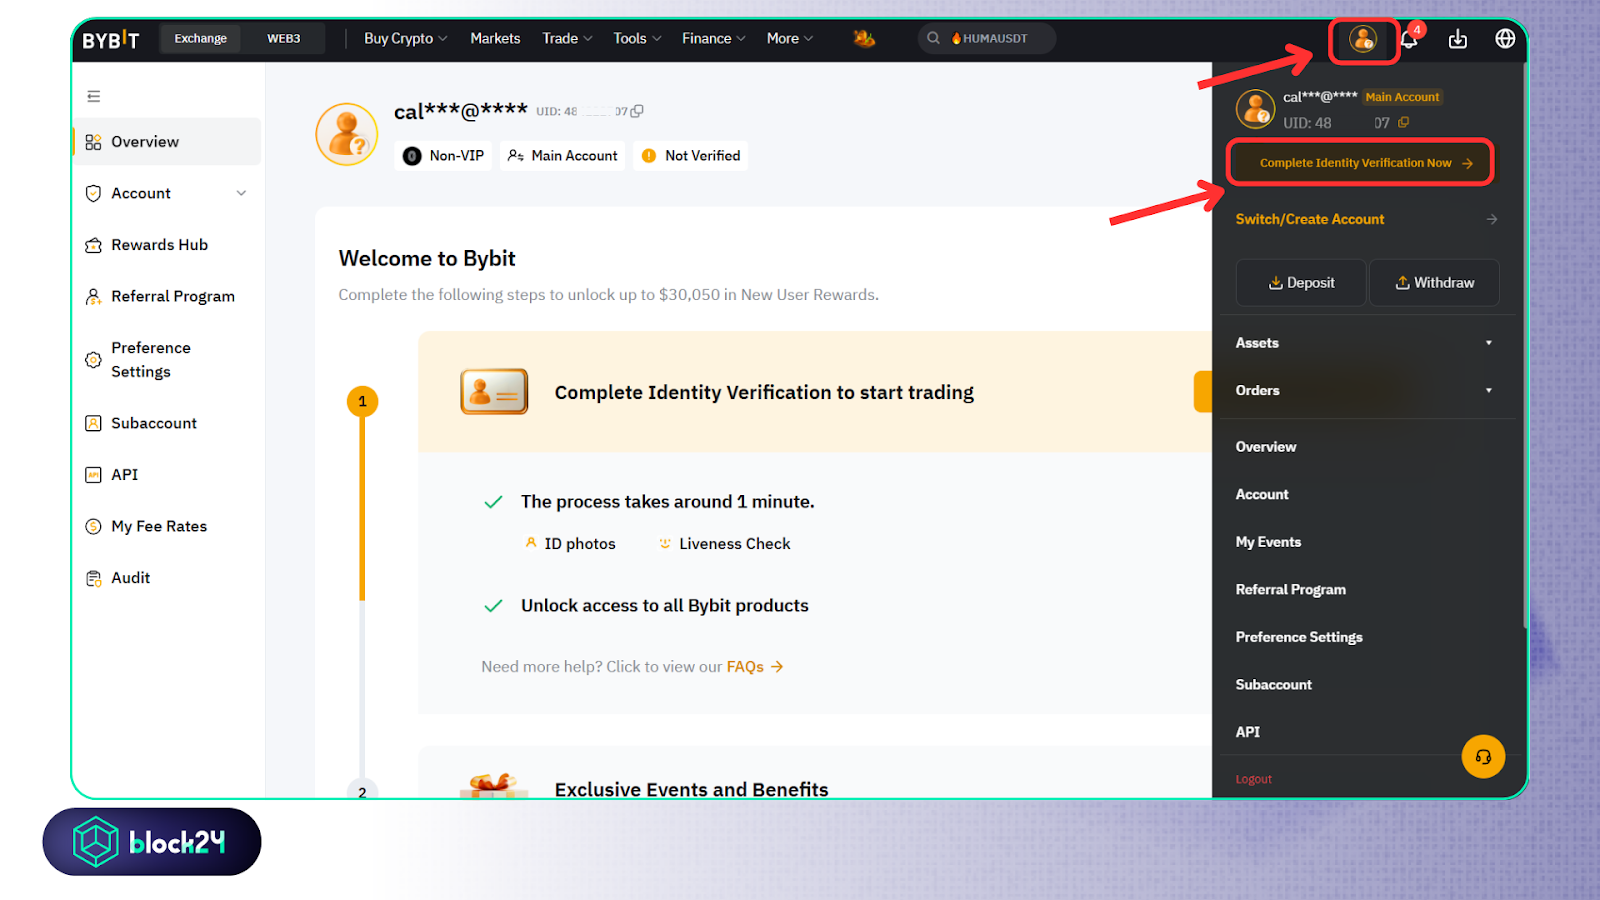Copy UID next to profile name
Screen dimensions: 1600x900
[637, 111]
